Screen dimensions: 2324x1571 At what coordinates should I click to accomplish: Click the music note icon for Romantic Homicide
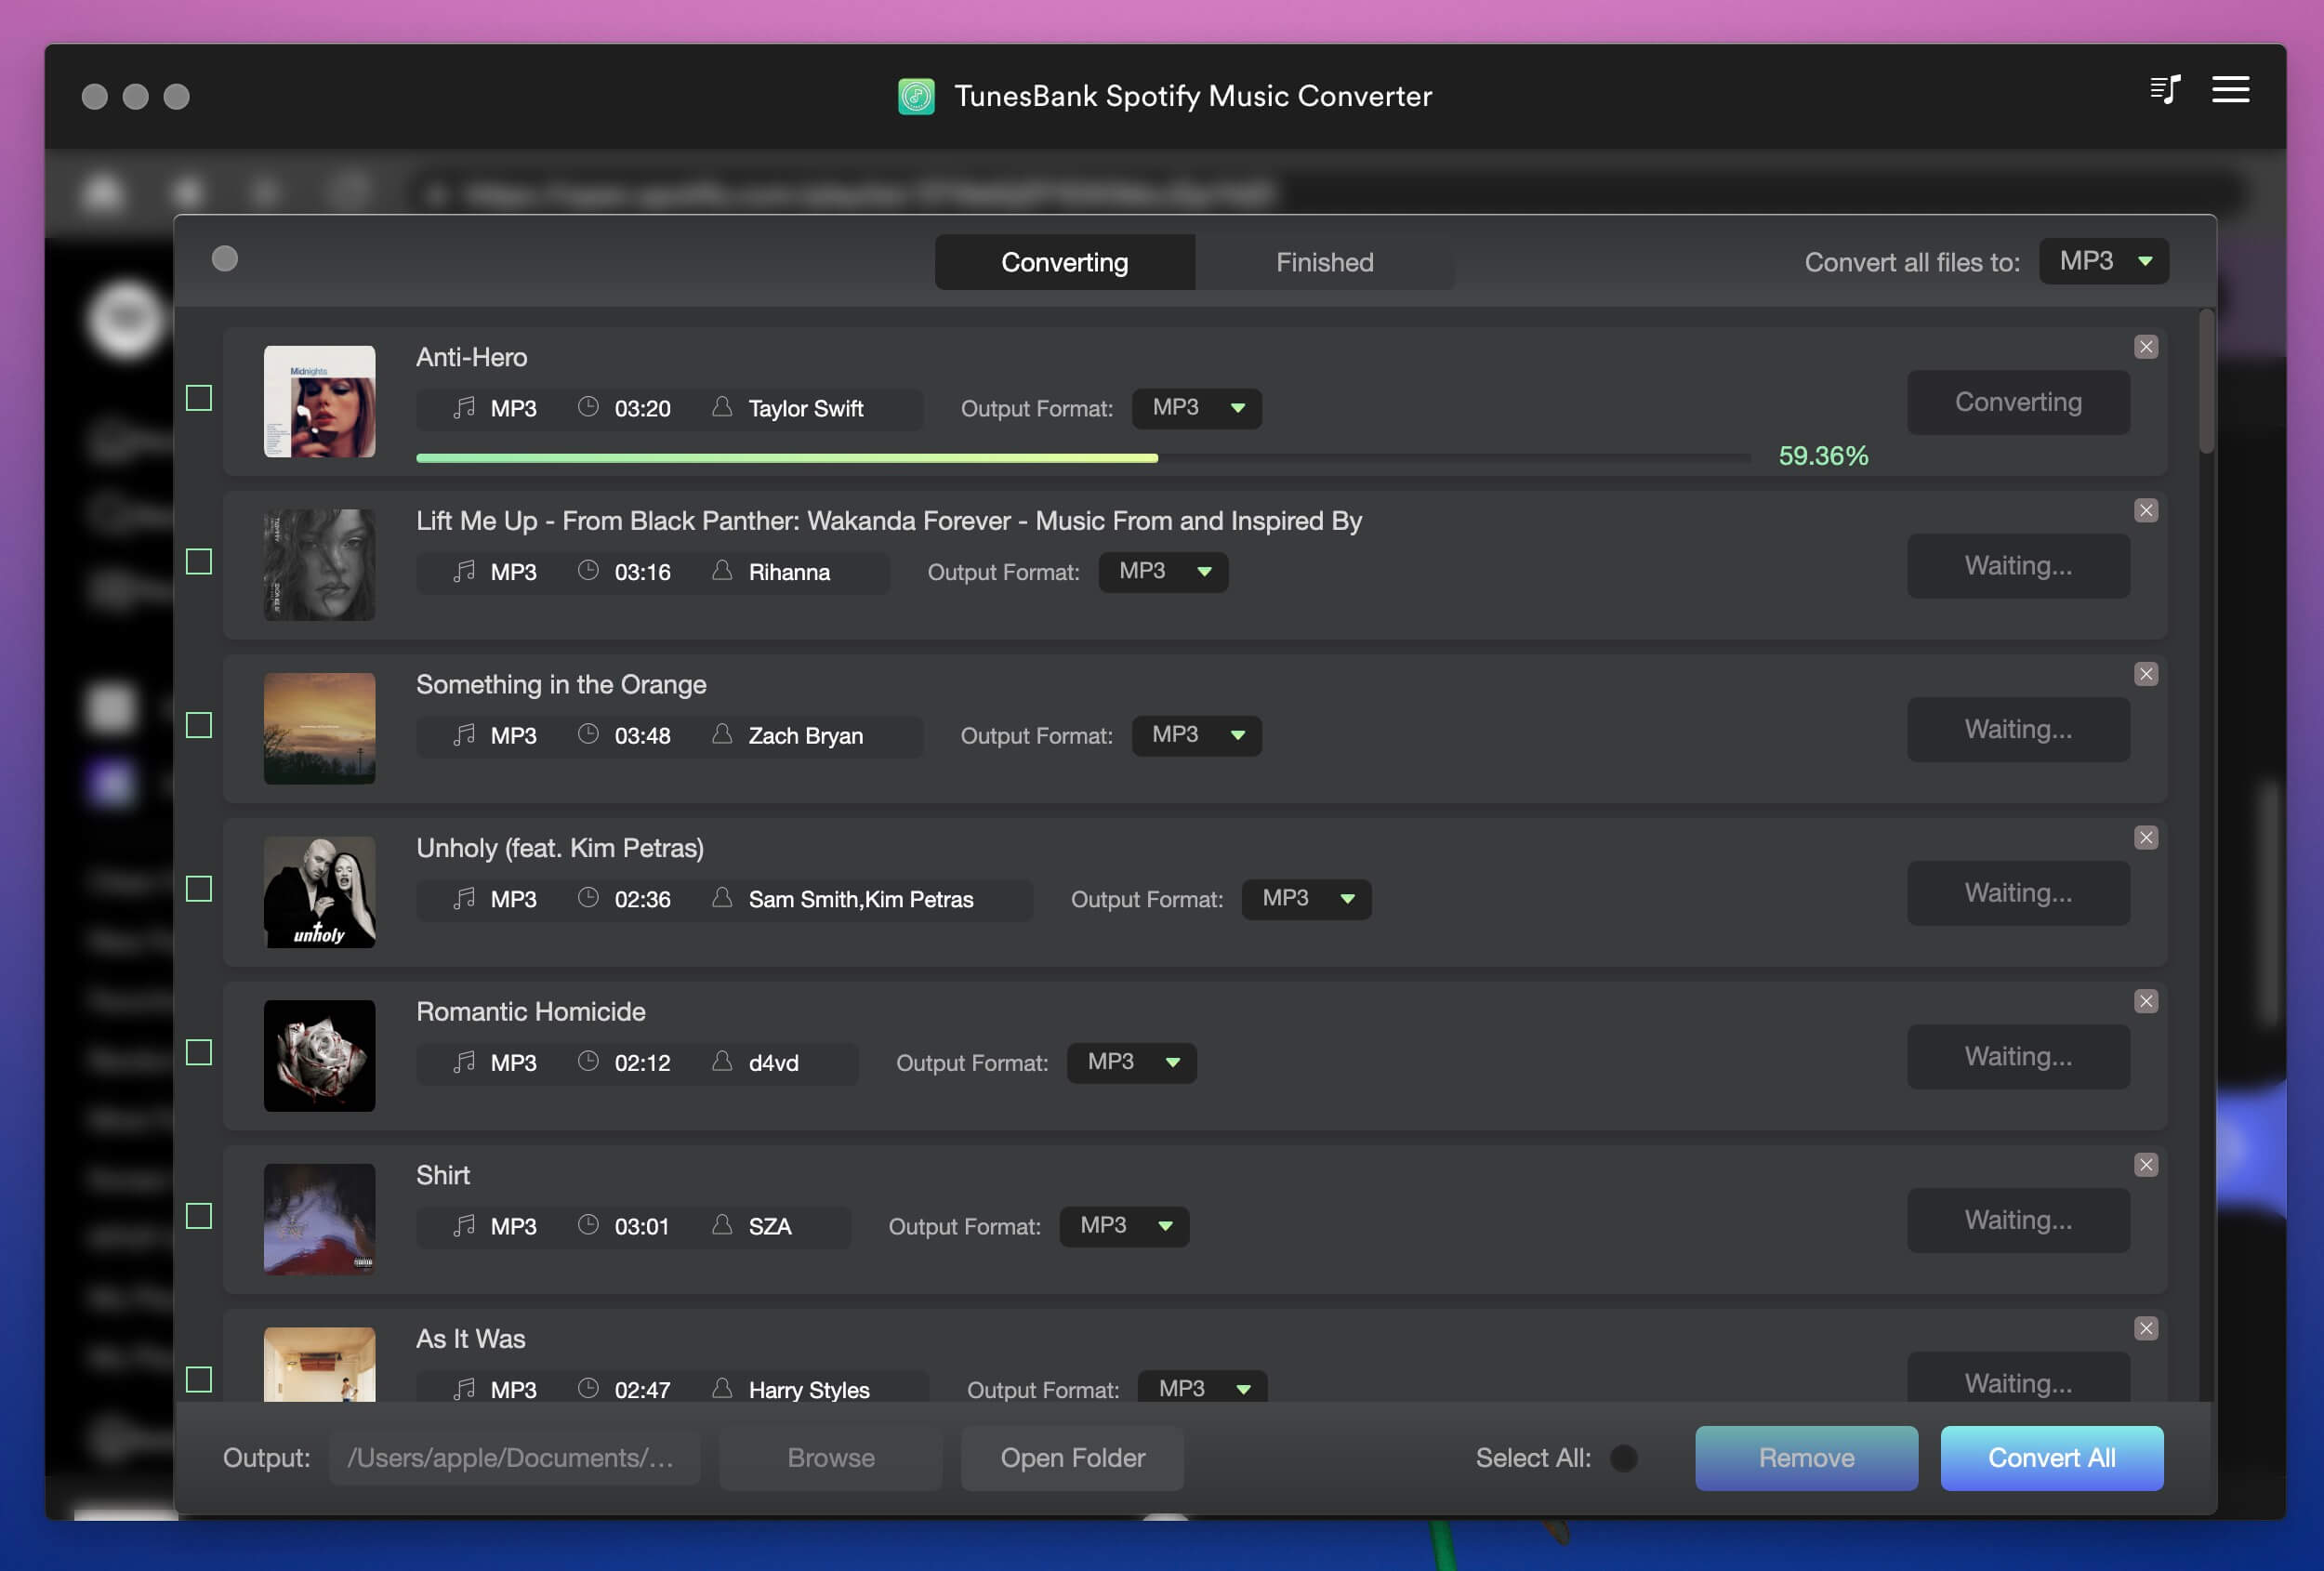point(461,1059)
